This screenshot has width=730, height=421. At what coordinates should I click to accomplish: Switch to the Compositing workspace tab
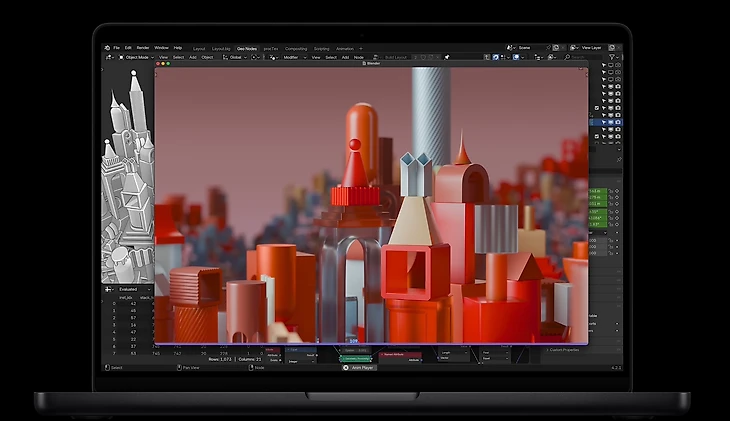296,48
